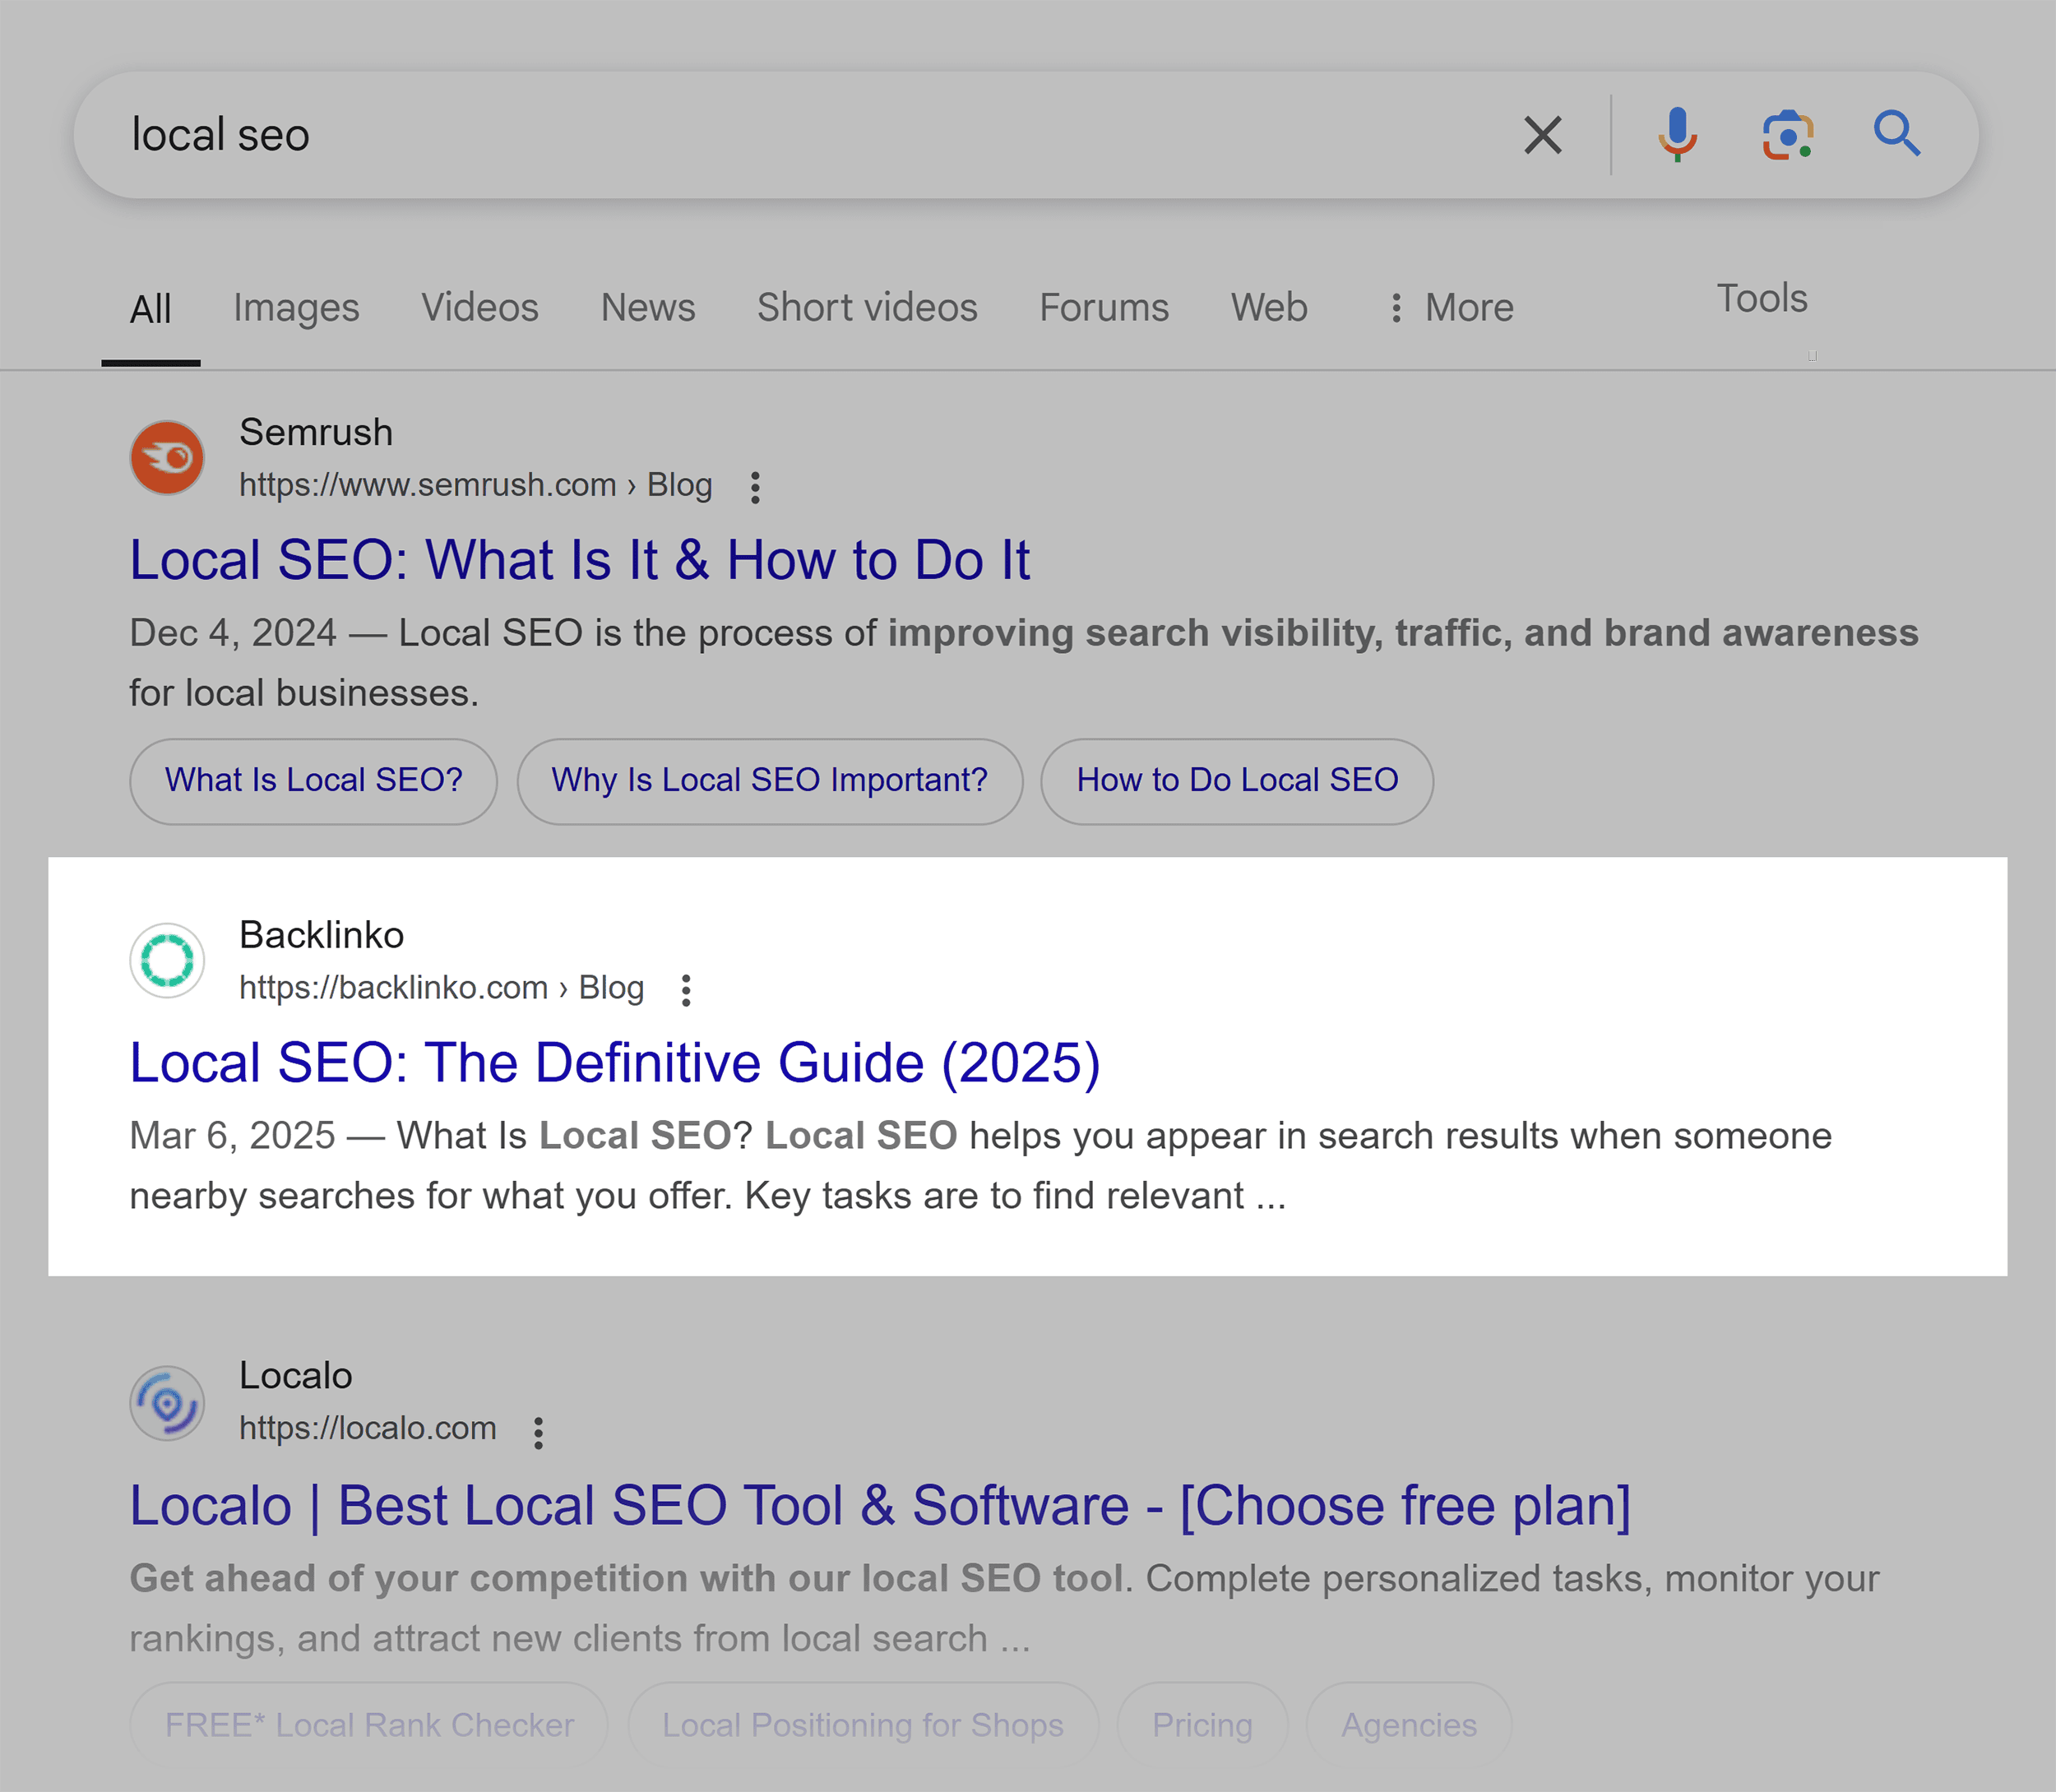2056x1792 pixels.
Task: Click the Backlinko site name
Action: pos(321,935)
